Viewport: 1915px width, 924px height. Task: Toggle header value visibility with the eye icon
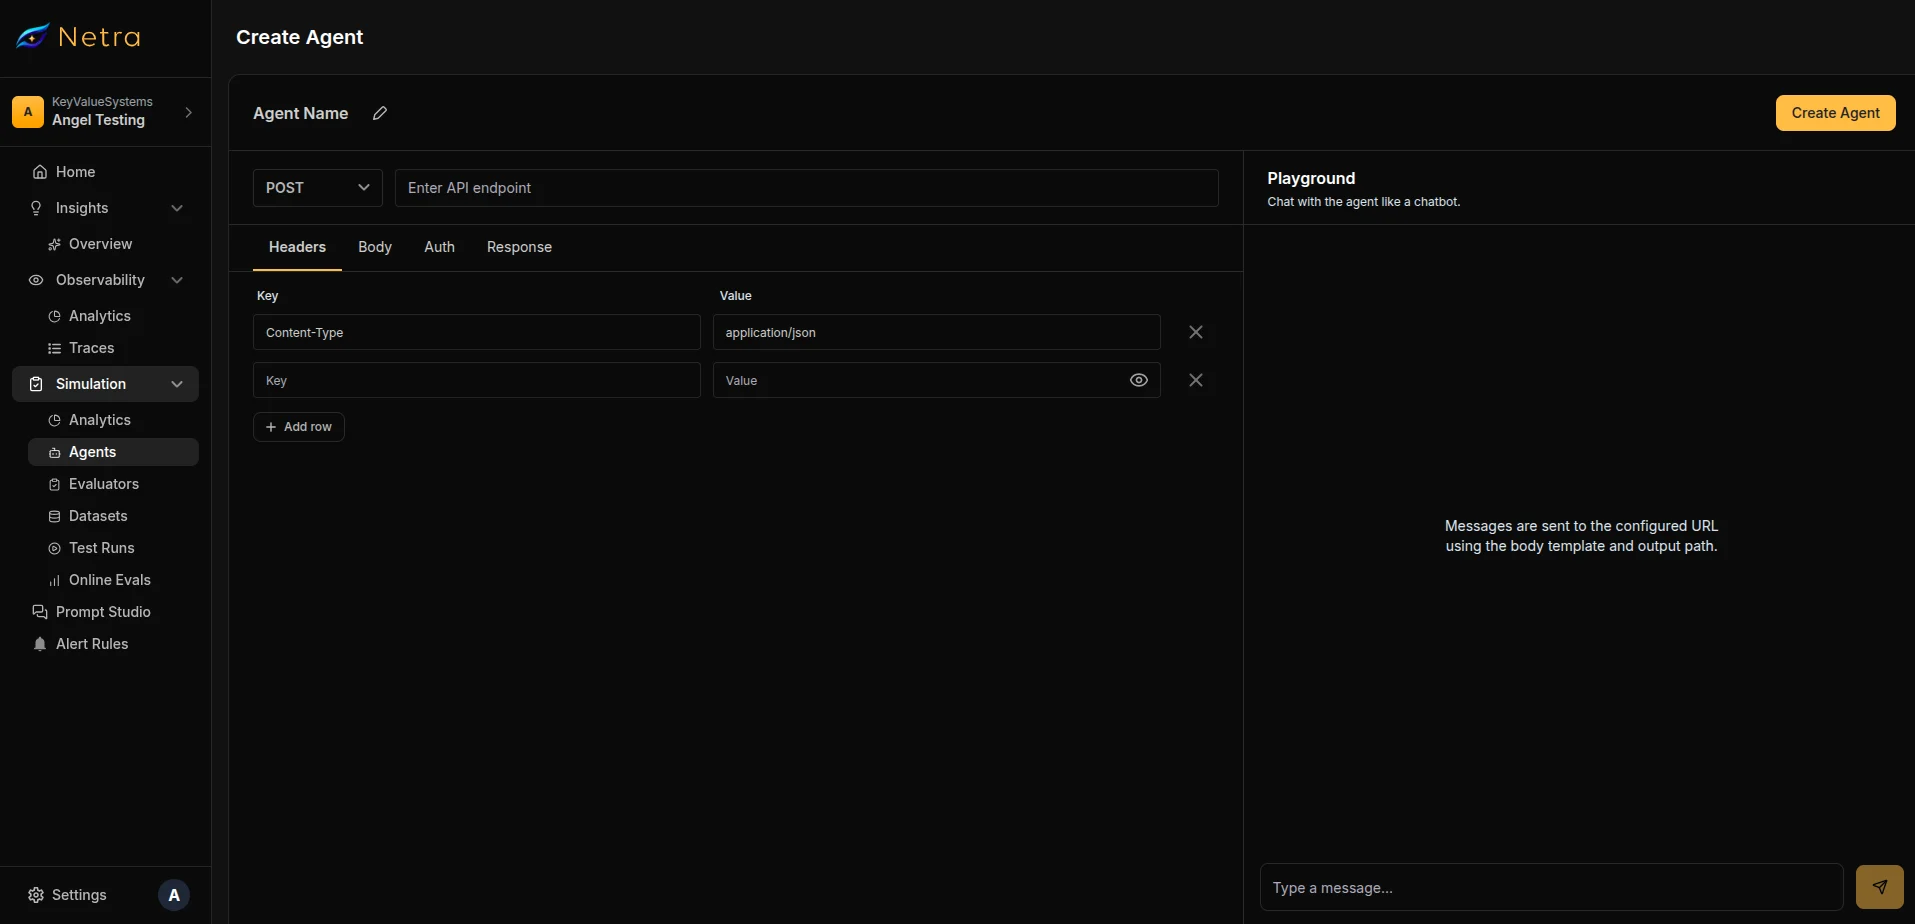[x=1139, y=380]
